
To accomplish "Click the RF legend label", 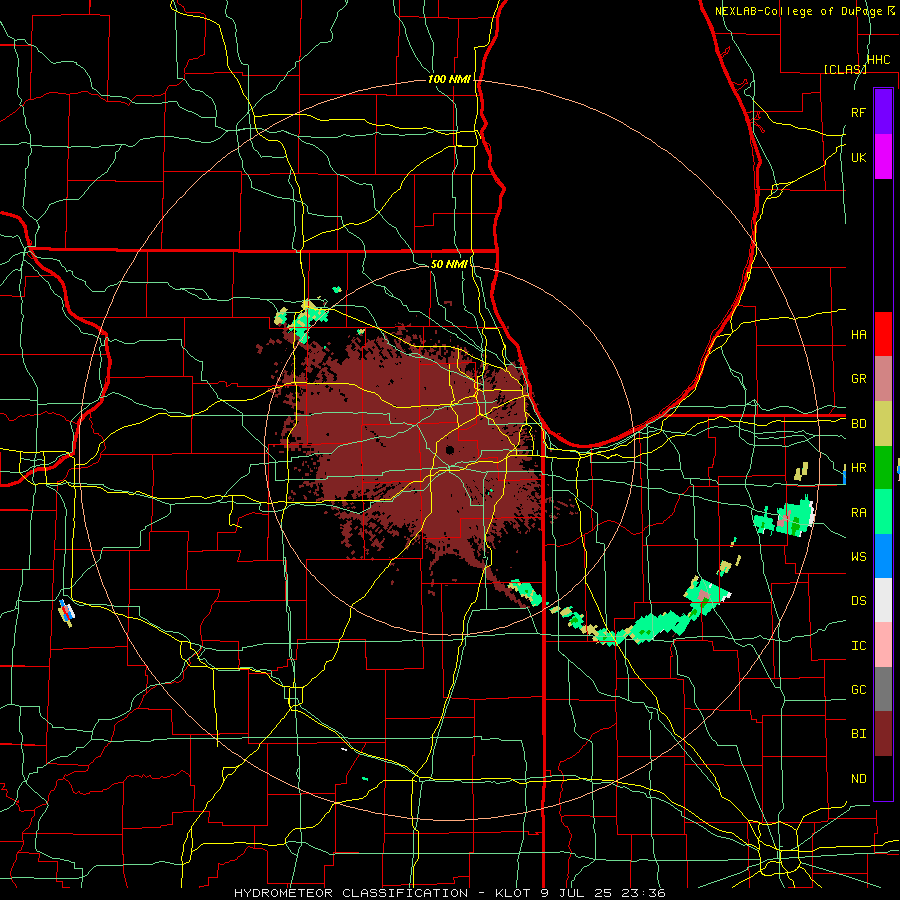I will (x=859, y=112).
